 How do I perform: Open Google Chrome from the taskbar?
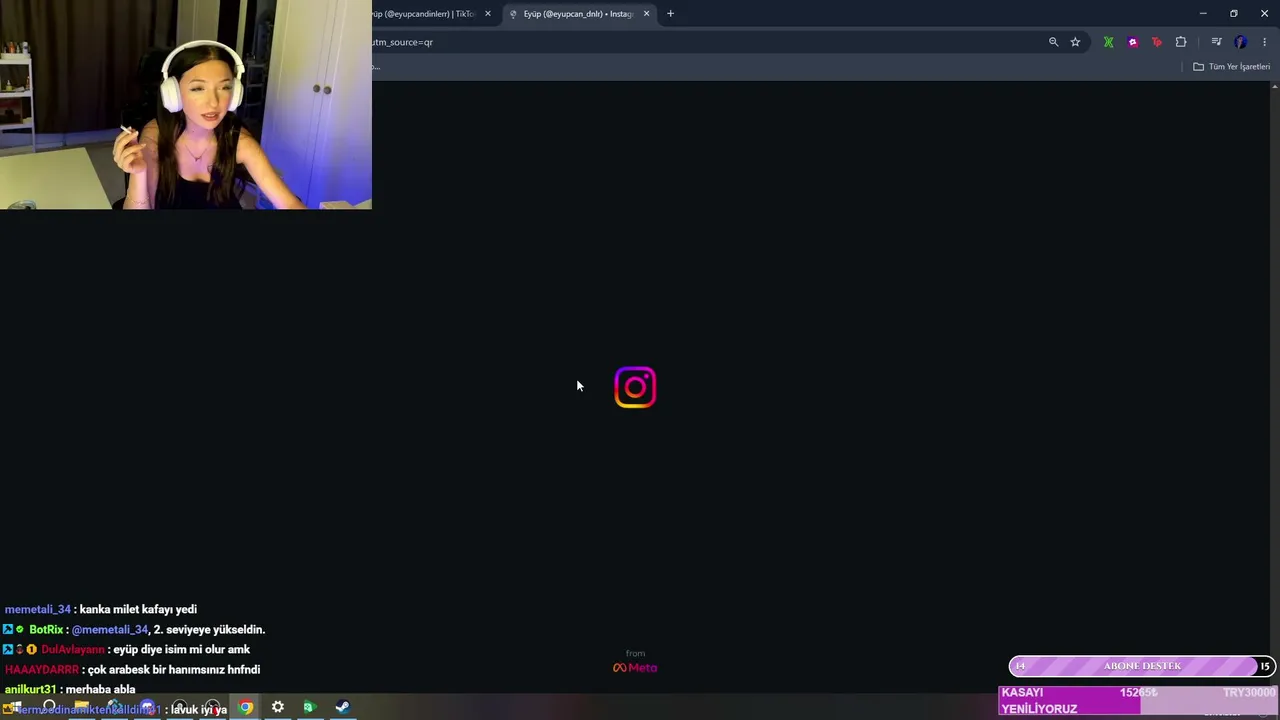coord(246,707)
